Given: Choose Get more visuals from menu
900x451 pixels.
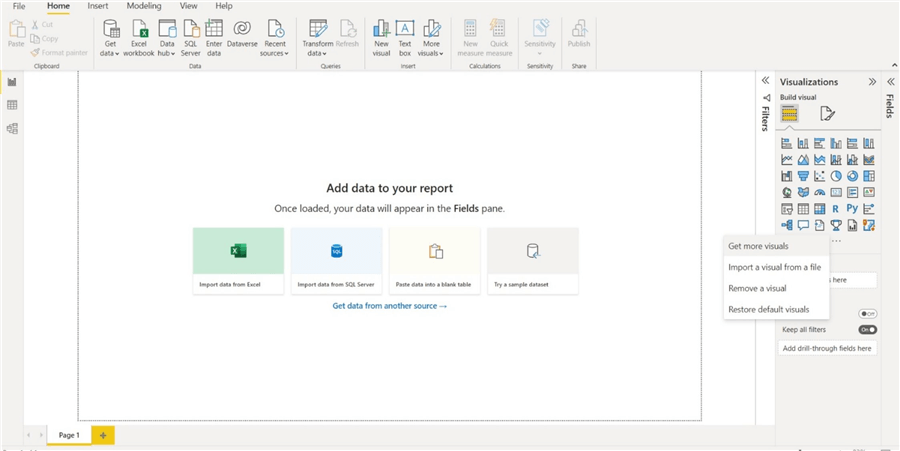Looking at the screenshot, I should tap(758, 246).
